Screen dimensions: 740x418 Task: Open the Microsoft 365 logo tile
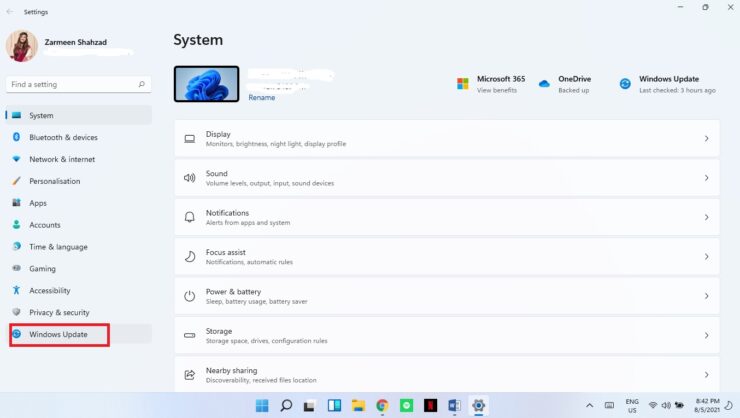(463, 84)
